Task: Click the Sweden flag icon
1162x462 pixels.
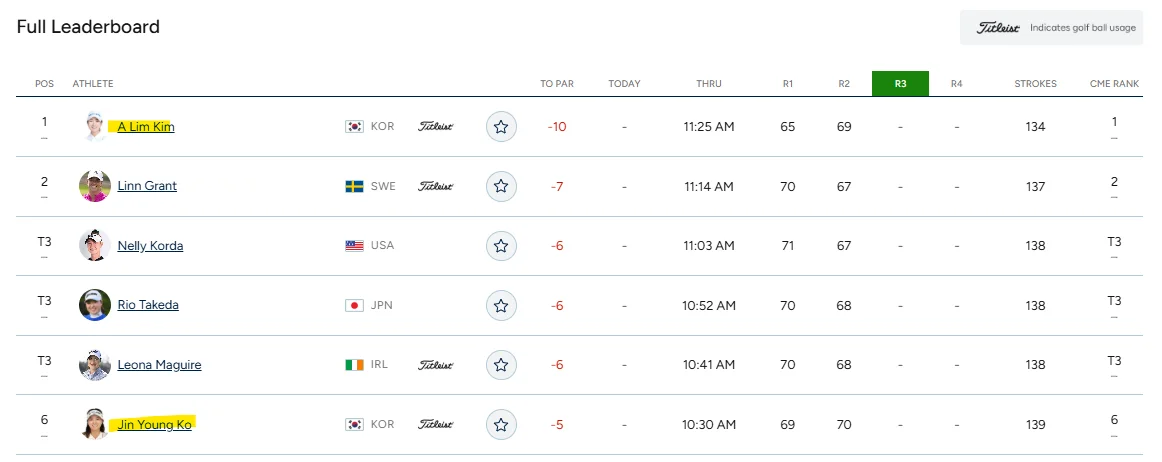Action: click(x=354, y=186)
